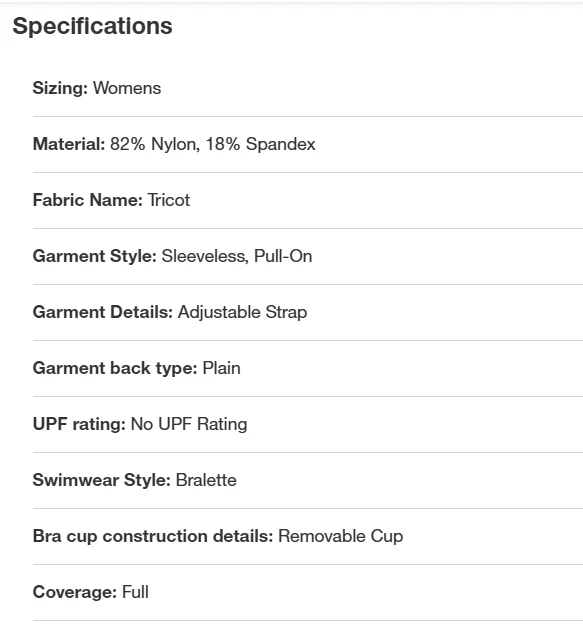Screen dimensions: 583x625
Task: Select the Fabric Name label
Action: [x=88, y=200]
